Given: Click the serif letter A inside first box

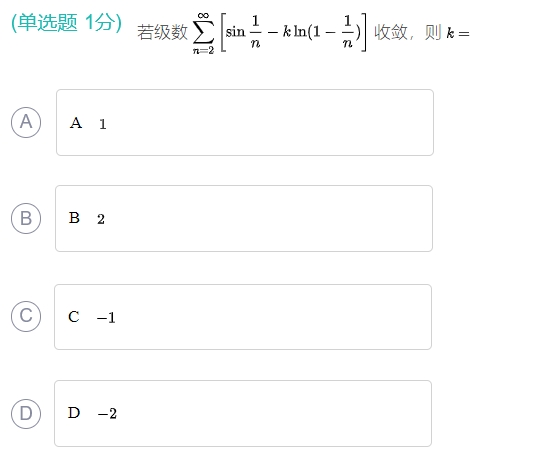Looking at the screenshot, I should pyautogui.click(x=76, y=123).
